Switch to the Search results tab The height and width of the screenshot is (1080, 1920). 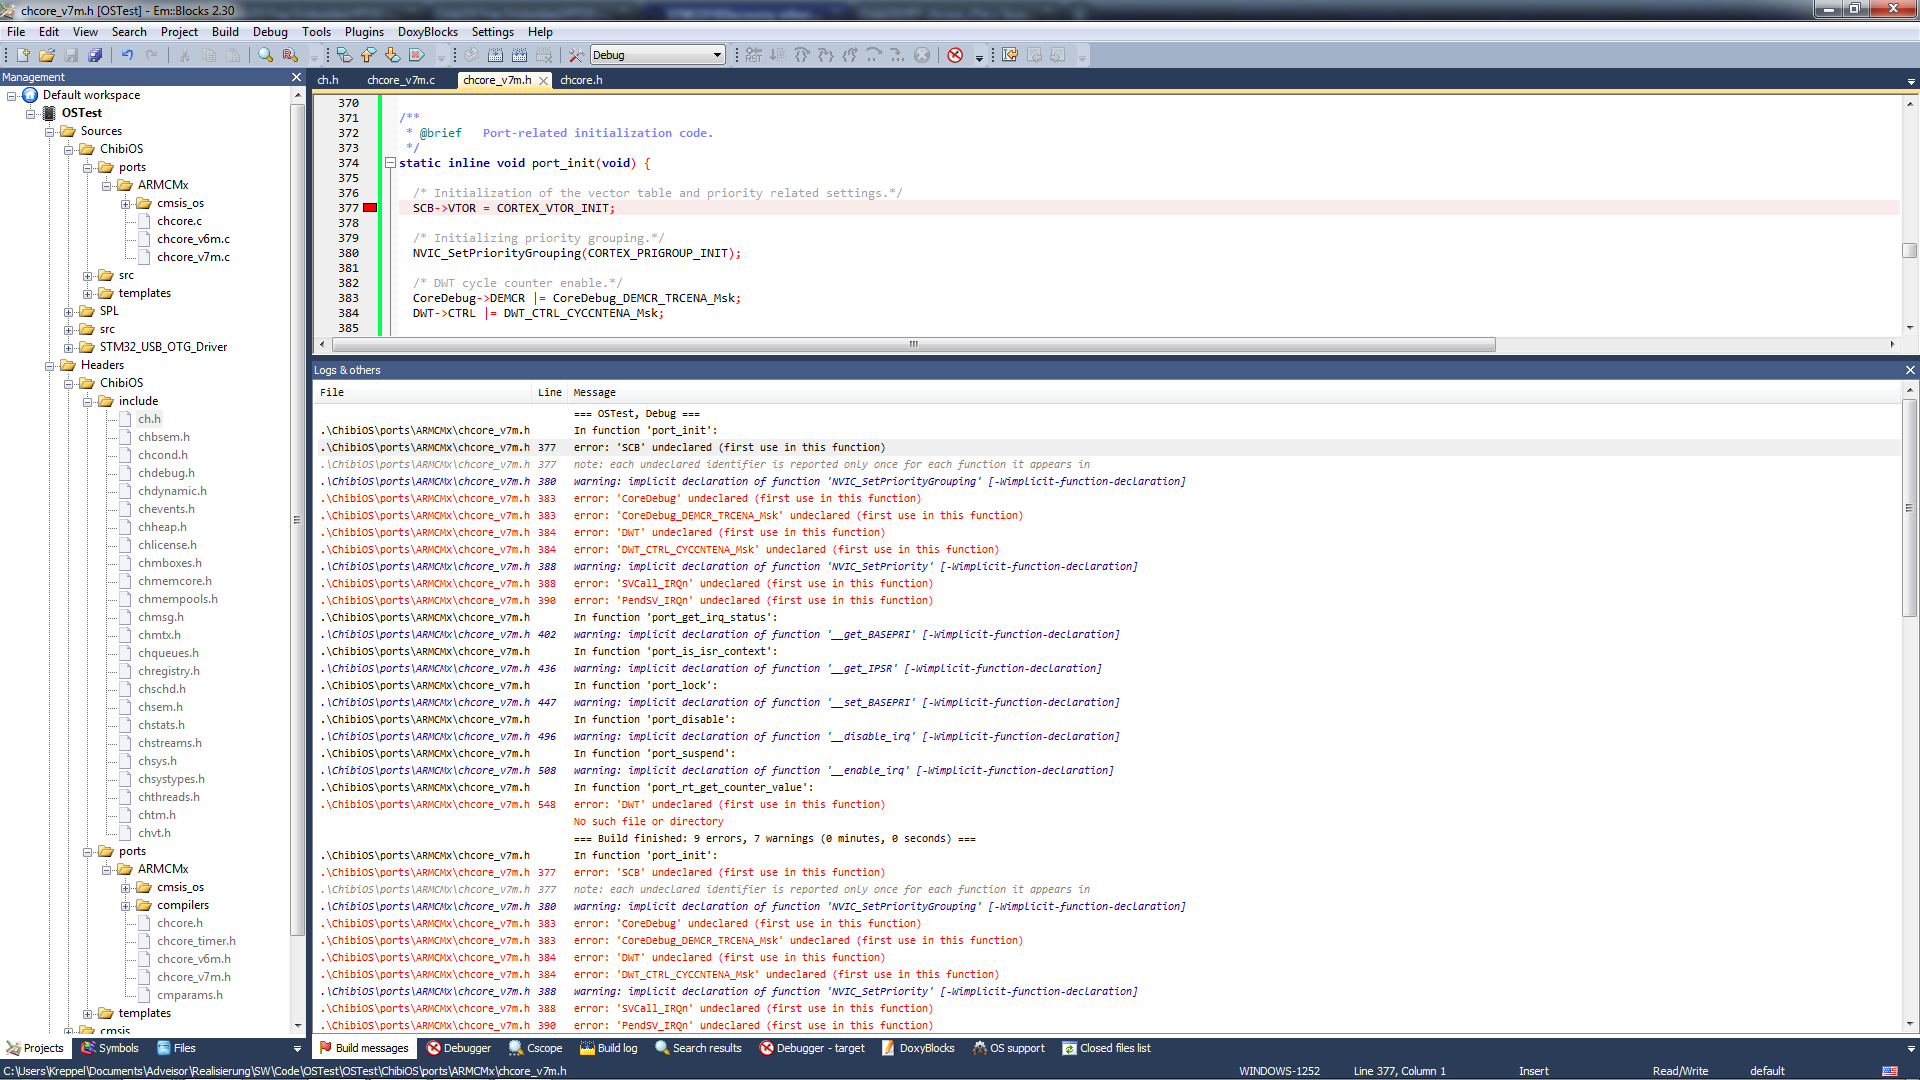click(x=698, y=1048)
